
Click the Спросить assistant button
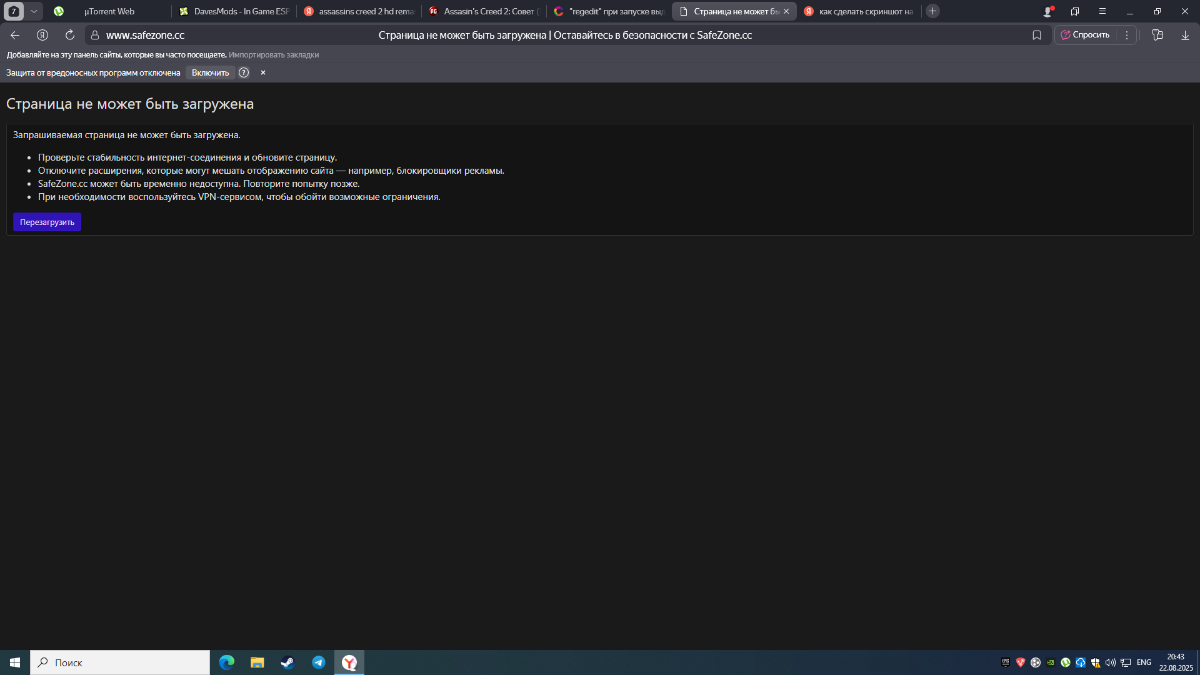[1085, 34]
